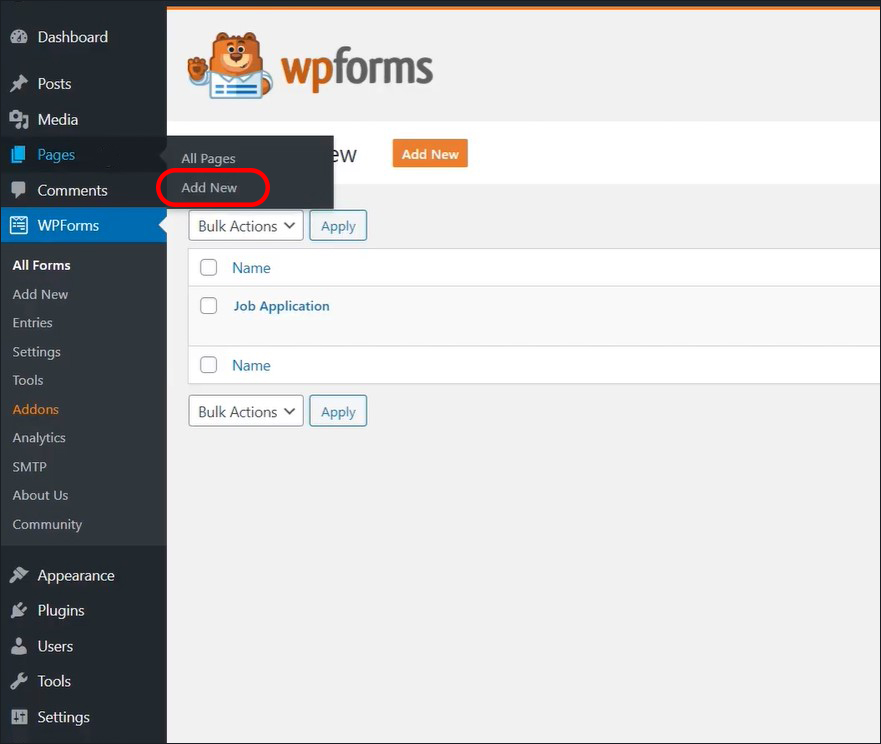Click the Comments speech bubble icon
881x744 pixels.
(x=19, y=190)
